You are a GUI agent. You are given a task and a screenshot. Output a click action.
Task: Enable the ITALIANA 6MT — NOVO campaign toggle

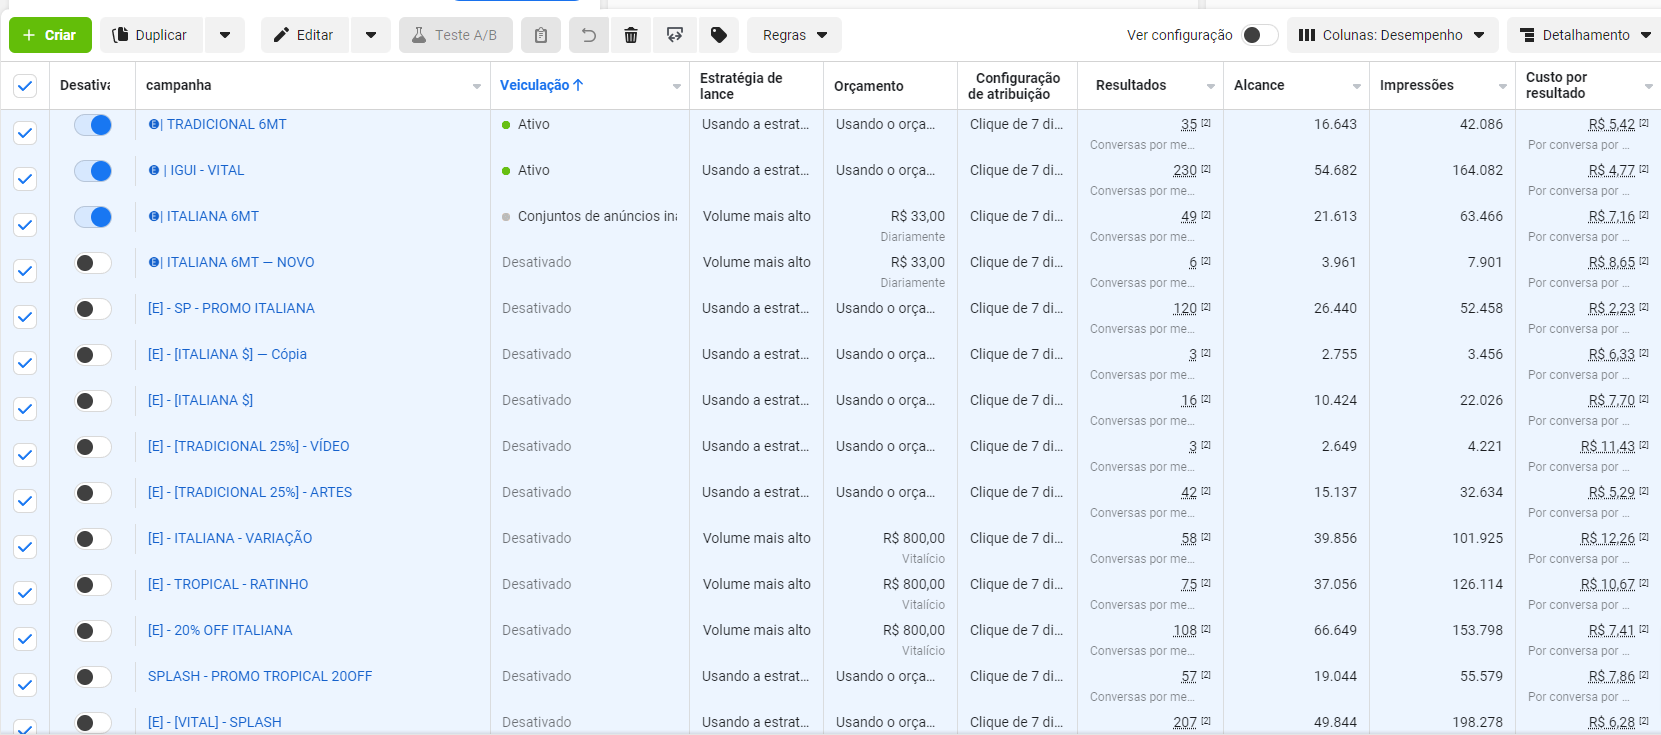click(93, 263)
